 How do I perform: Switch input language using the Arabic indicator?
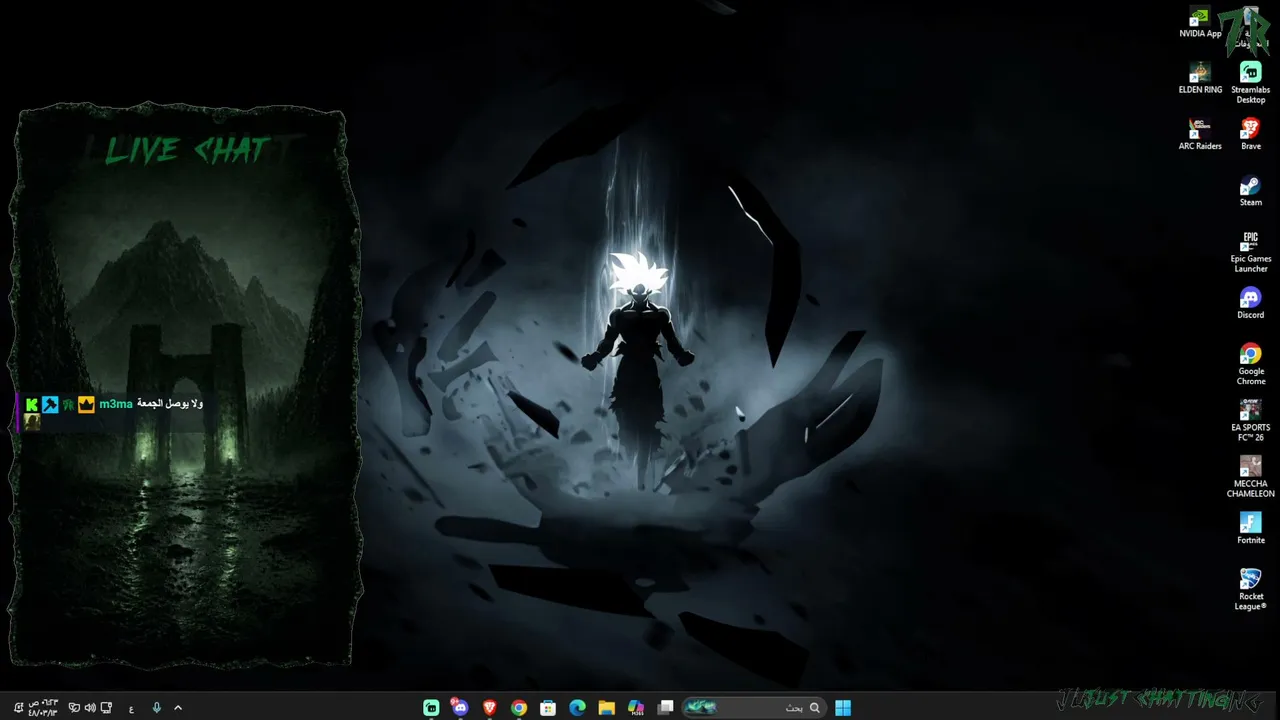131,709
